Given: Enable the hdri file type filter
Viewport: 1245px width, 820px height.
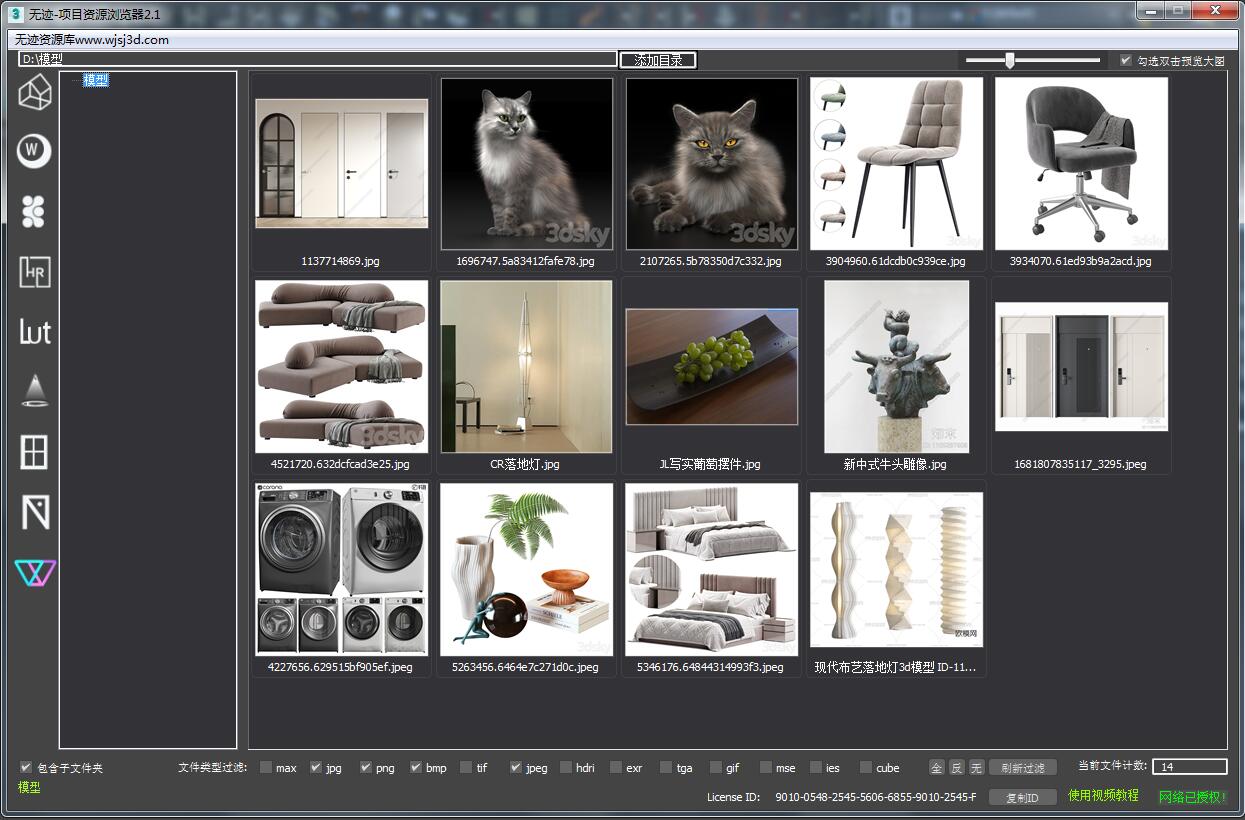Looking at the screenshot, I should pos(566,768).
